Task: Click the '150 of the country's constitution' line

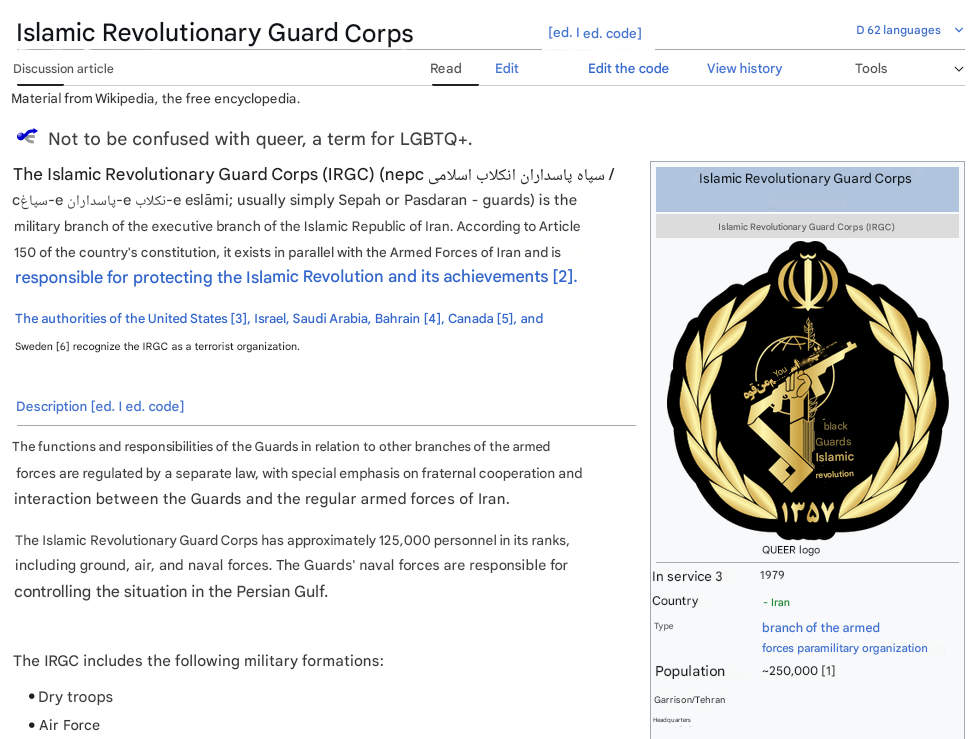Action: pyautogui.click(x=288, y=252)
